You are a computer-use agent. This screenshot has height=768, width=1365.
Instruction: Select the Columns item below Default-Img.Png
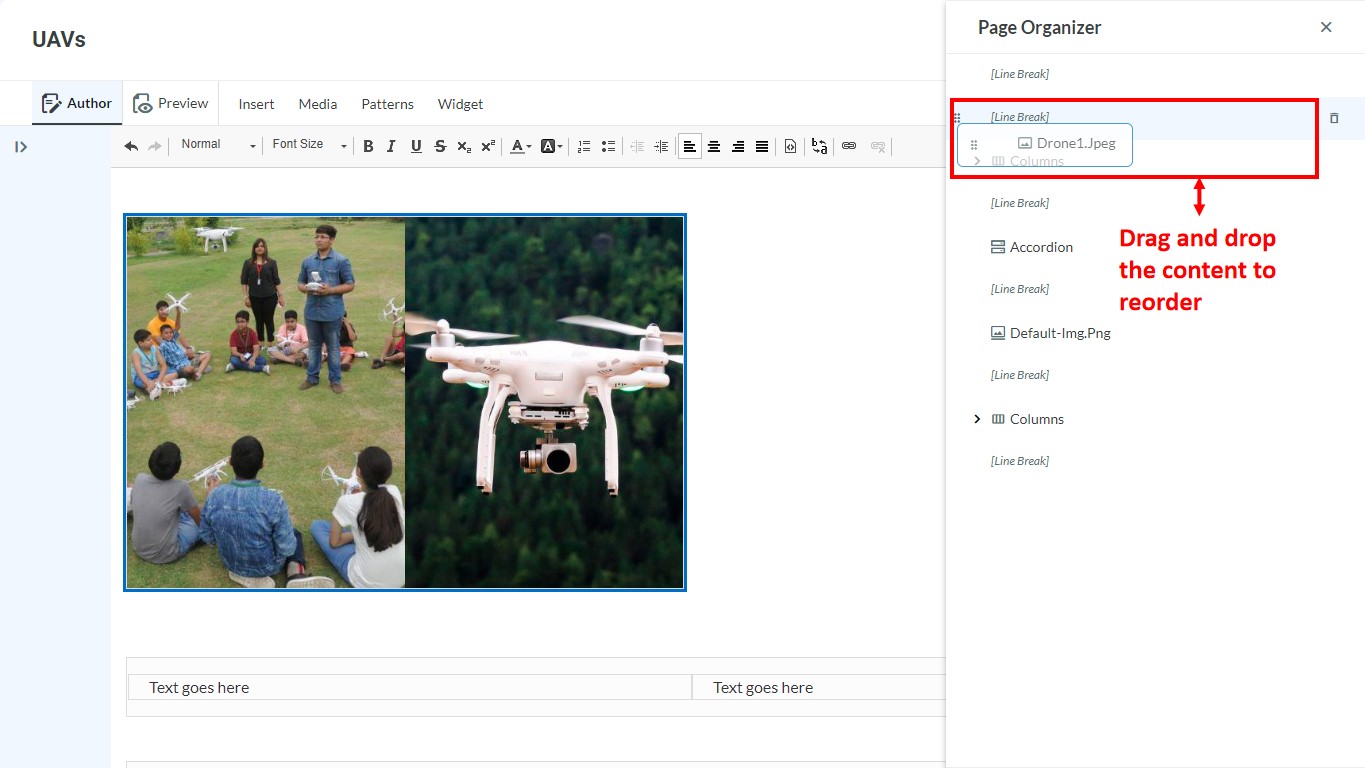(x=1028, y=419)
